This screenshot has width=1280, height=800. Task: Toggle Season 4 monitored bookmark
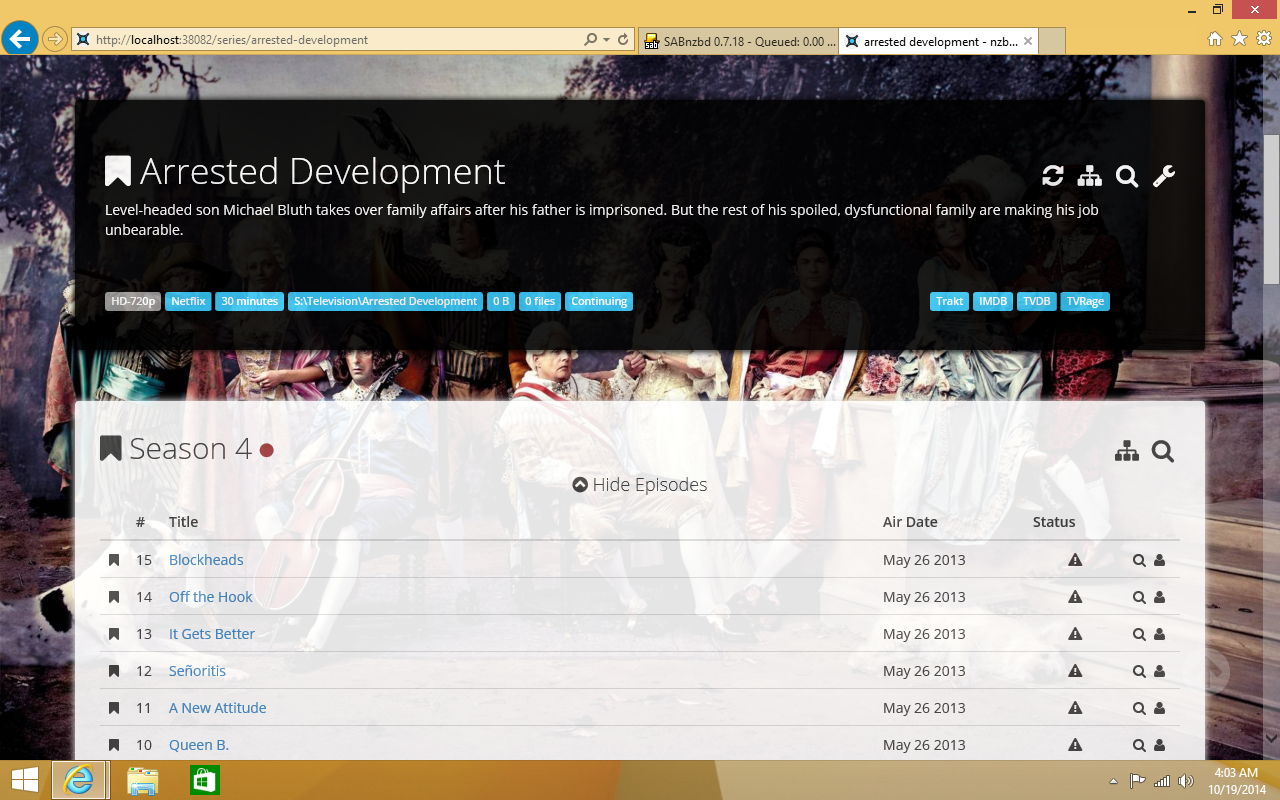click(111, 449)
